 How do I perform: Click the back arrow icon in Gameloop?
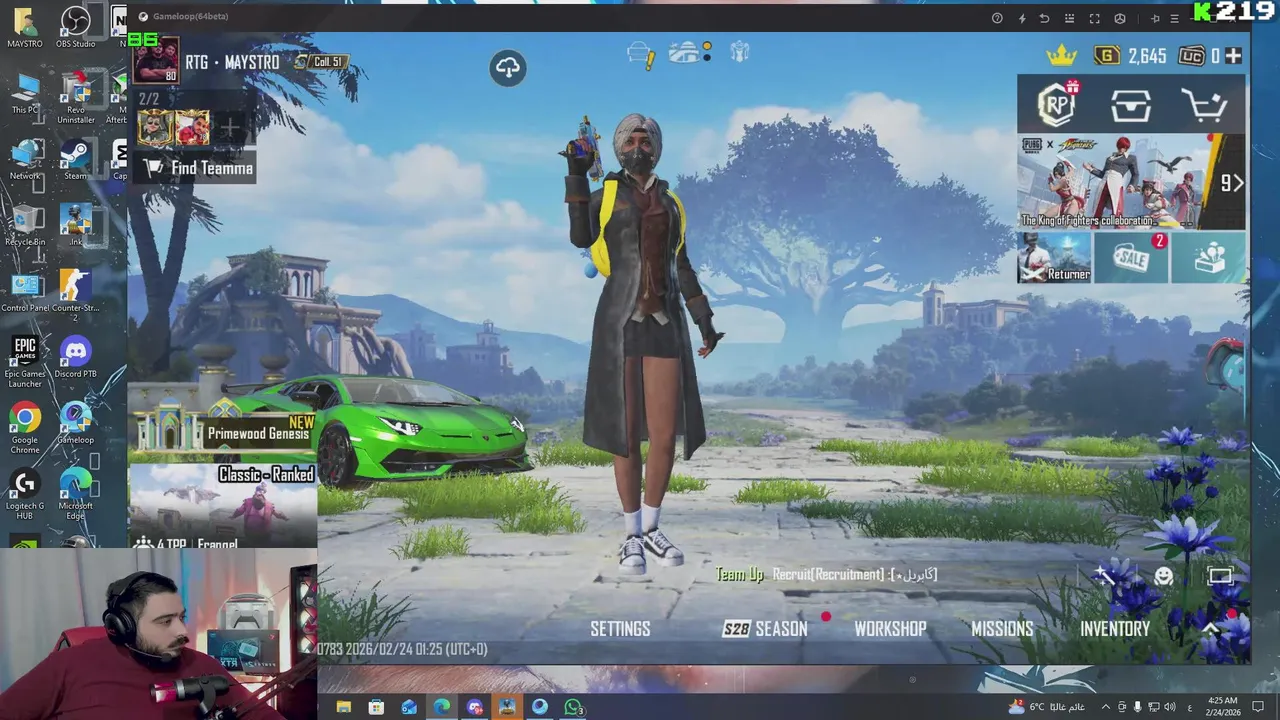(1045, 18)
